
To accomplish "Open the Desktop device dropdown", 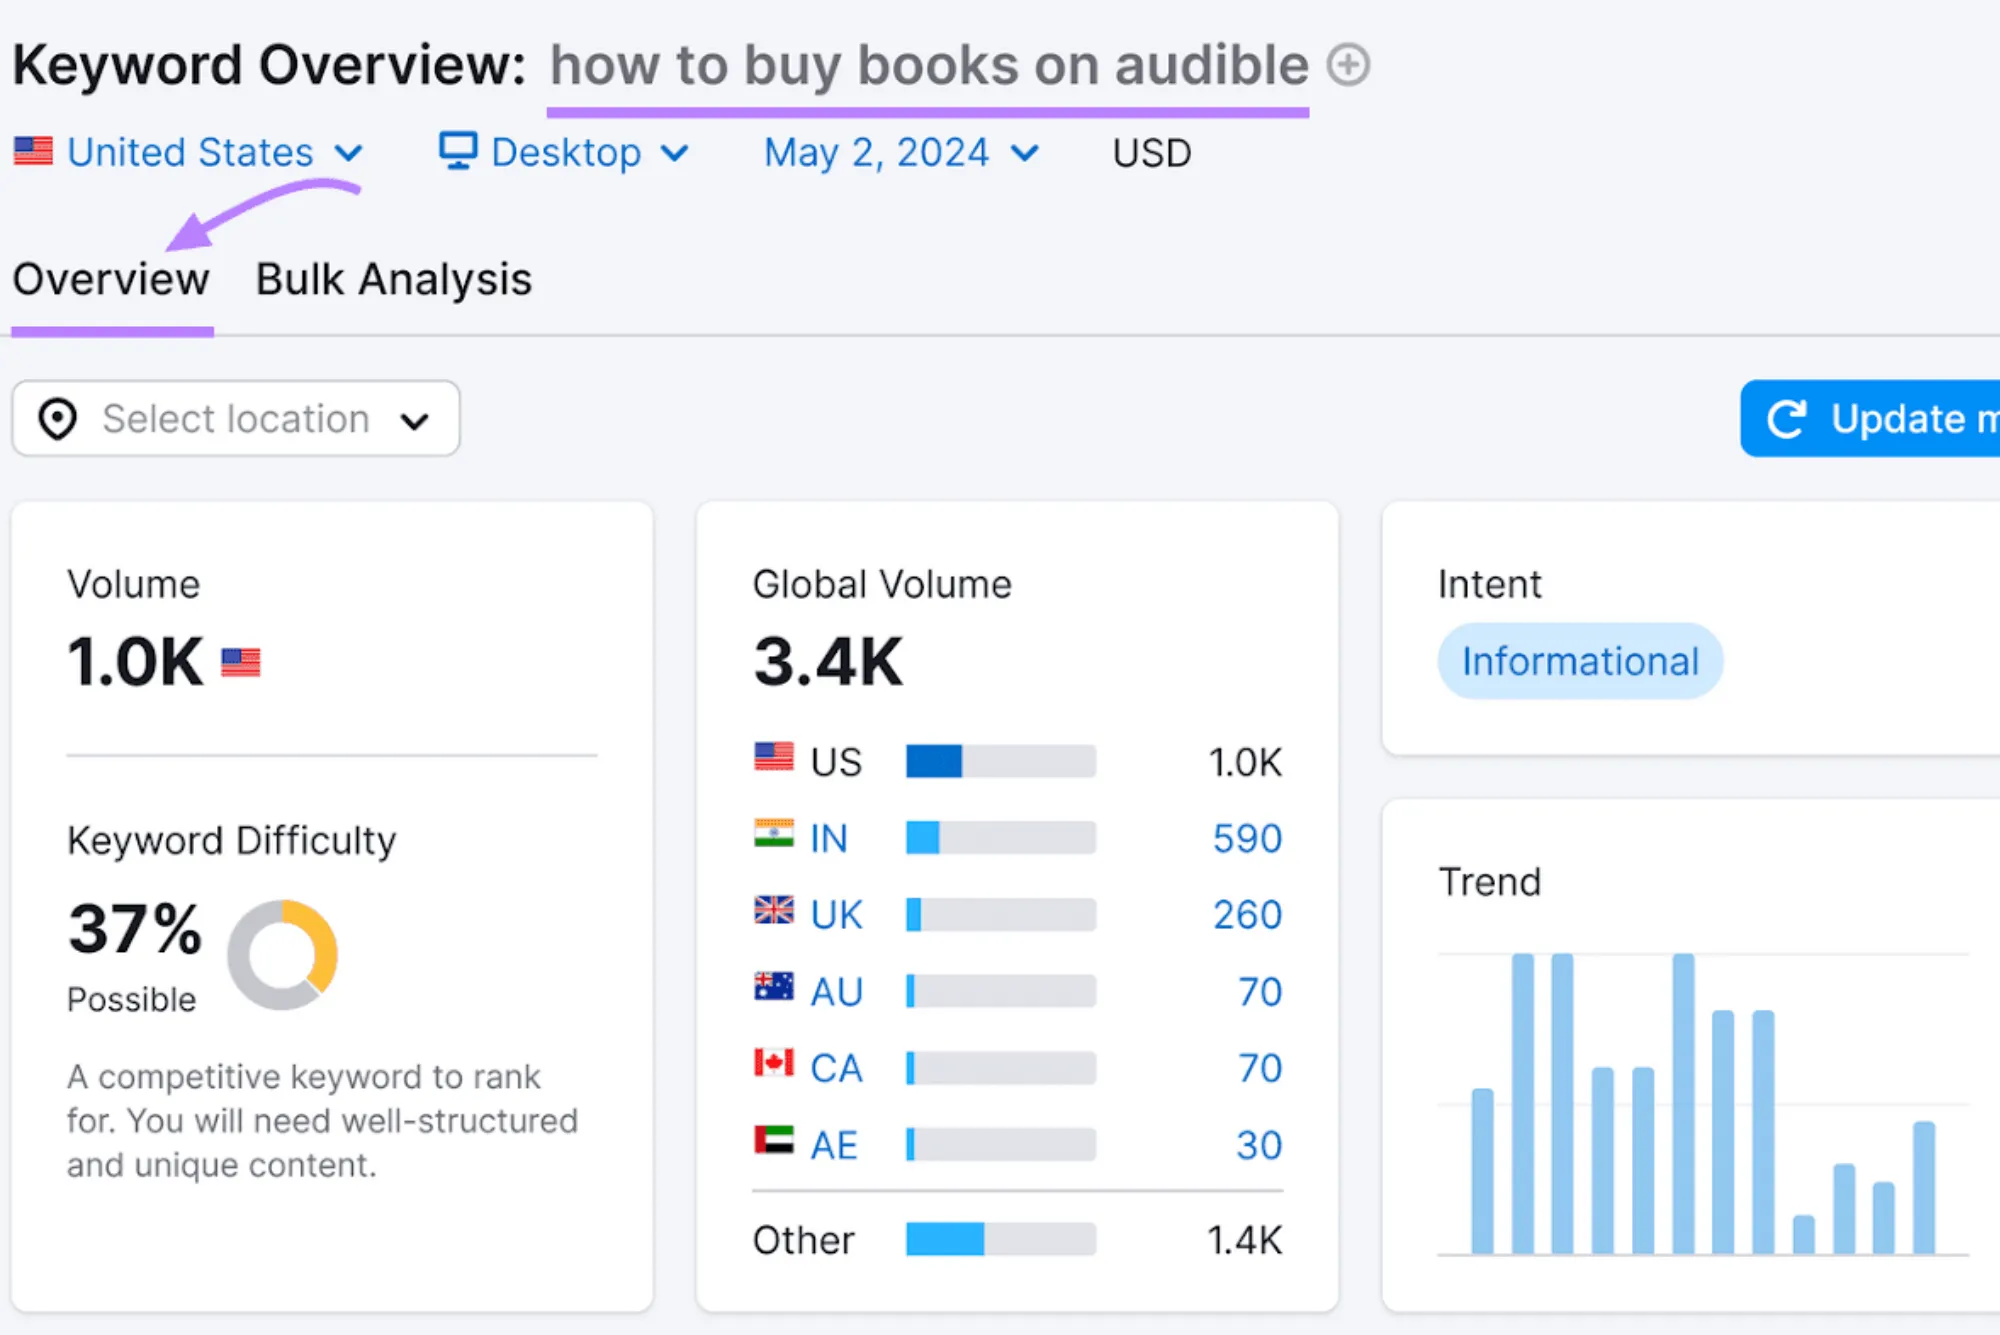I will point(564,153).
